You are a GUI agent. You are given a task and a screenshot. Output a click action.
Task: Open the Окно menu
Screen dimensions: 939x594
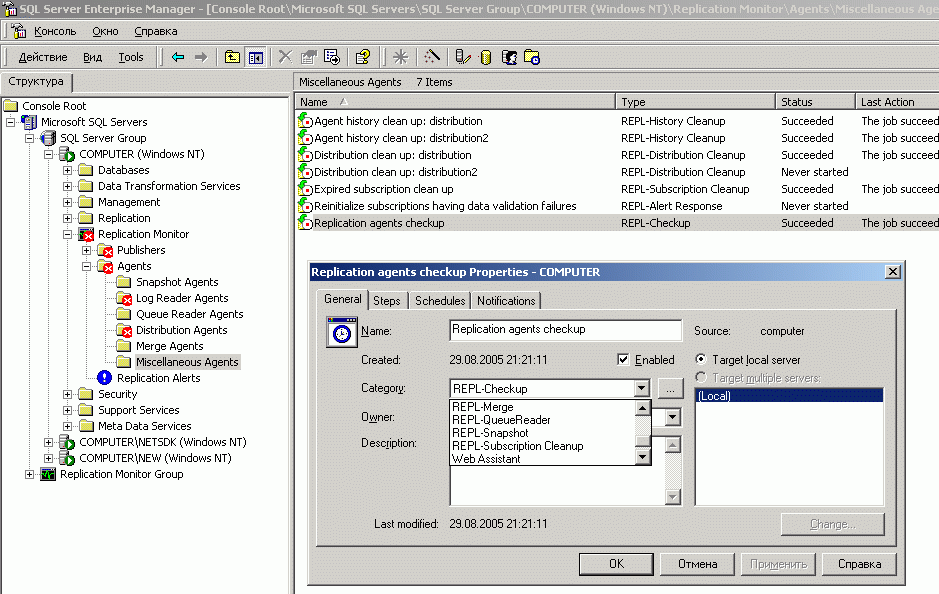tap(105, 31)
